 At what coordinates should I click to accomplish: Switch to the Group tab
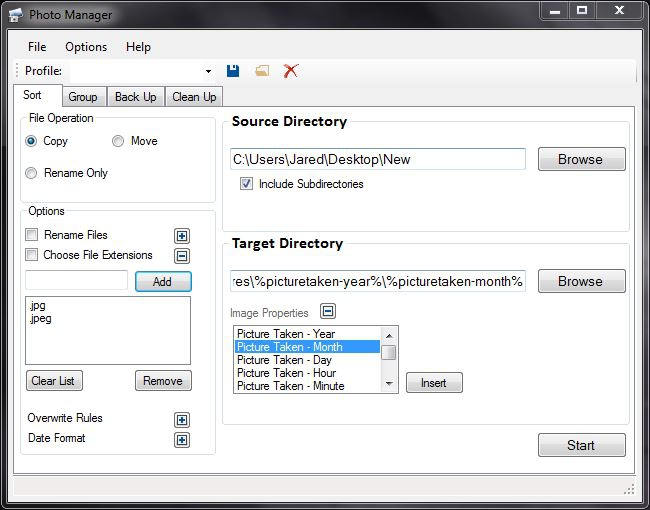pyautogui.click(x=84, y=97)
